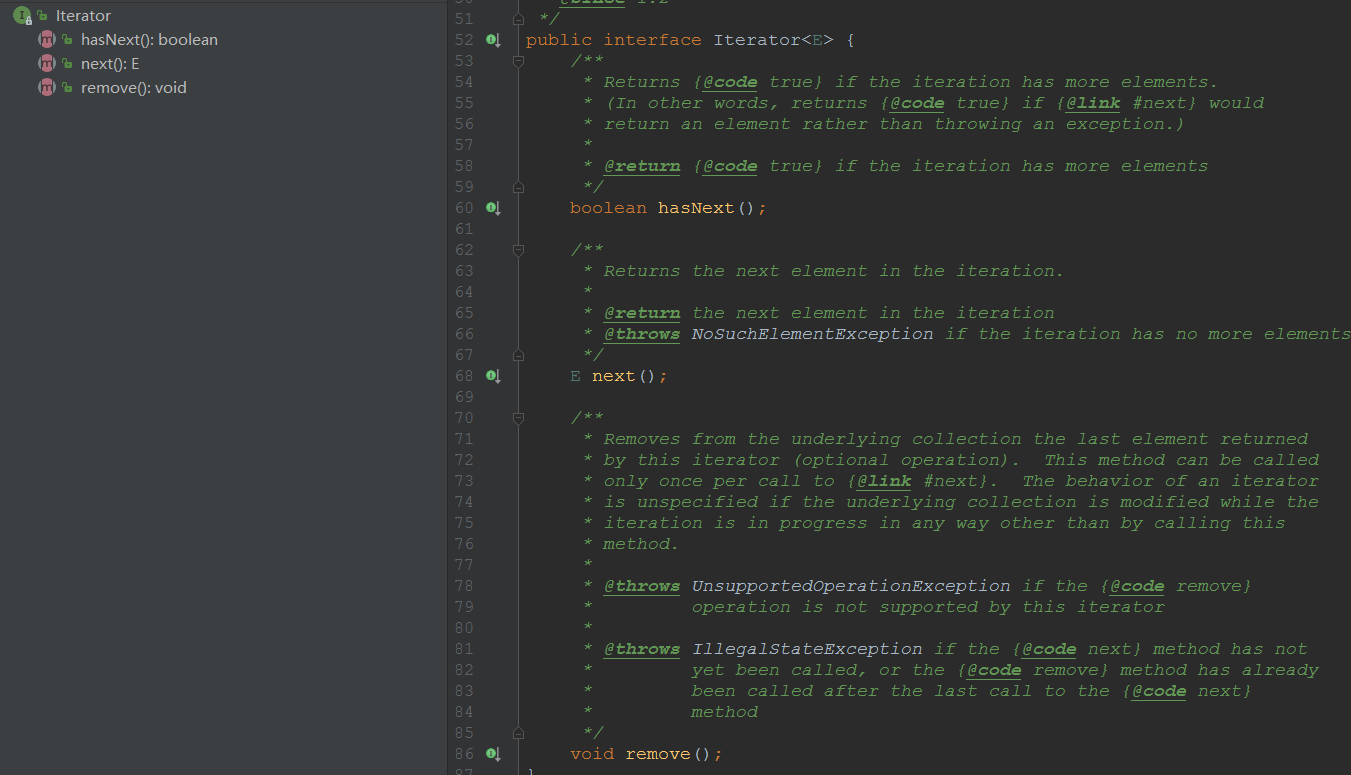Click the fold end marker on line 59

[518, 187]
